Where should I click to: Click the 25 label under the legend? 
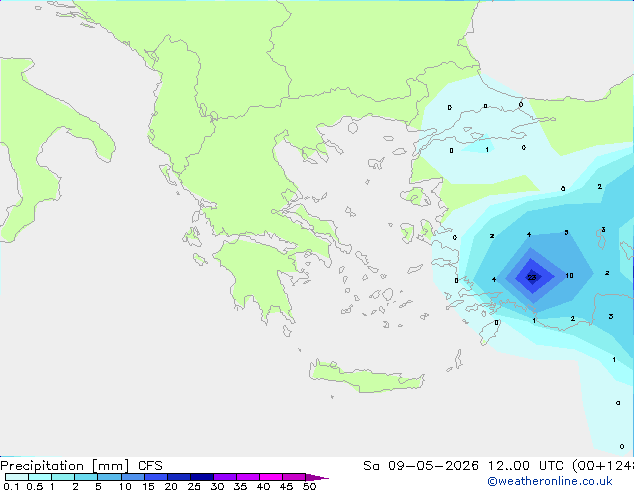coord(194,486)
